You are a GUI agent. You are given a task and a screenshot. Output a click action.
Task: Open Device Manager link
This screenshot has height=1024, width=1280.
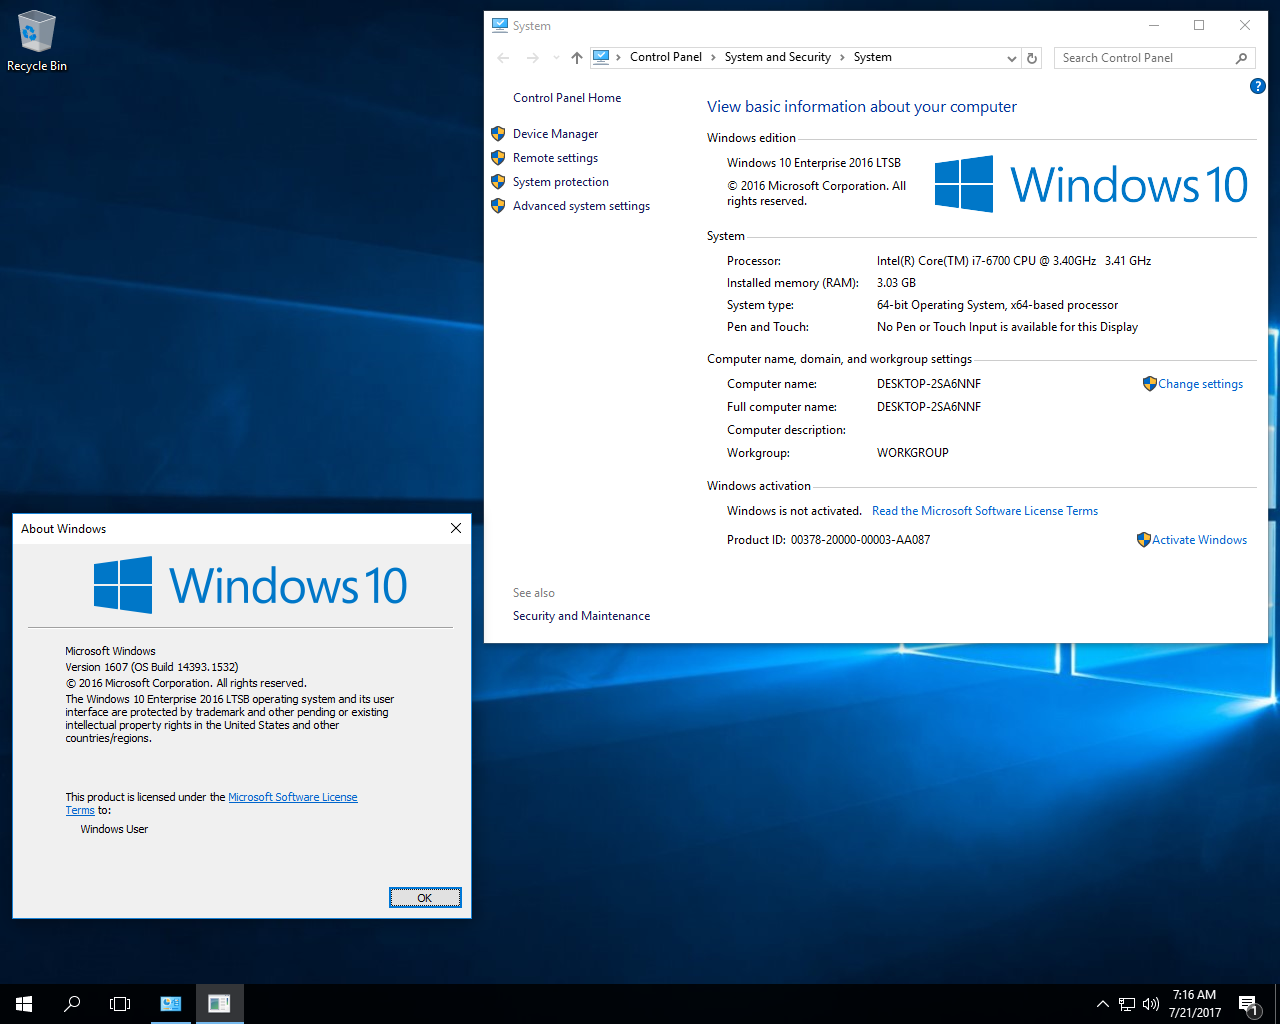tap(555, 134)
